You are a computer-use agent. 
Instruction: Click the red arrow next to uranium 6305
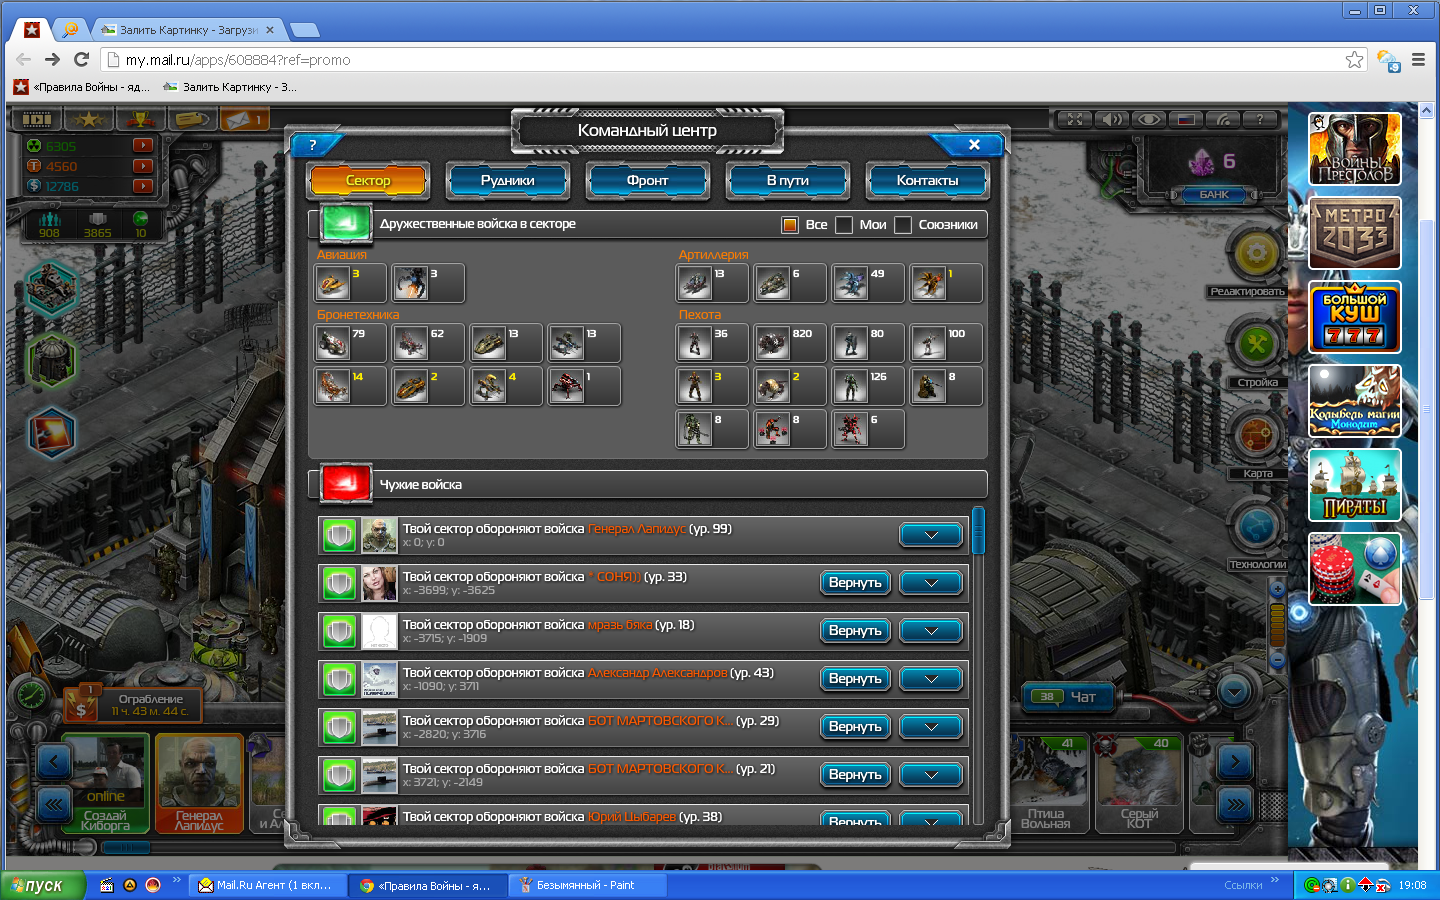point(143,145)
